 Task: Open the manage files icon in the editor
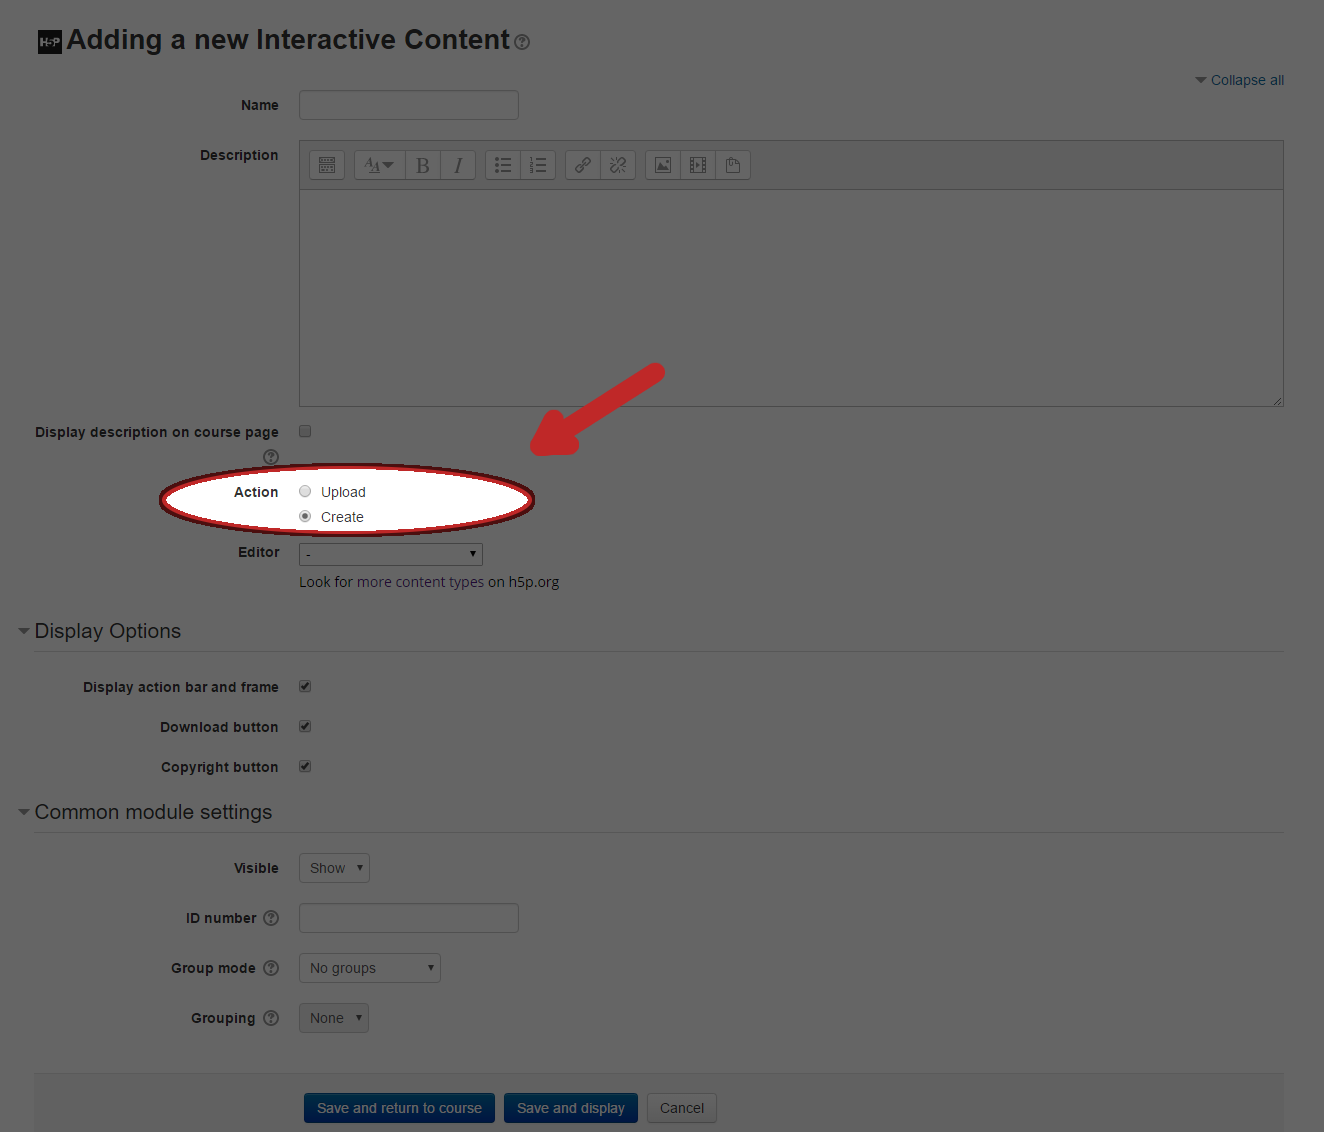pos(733,164)
